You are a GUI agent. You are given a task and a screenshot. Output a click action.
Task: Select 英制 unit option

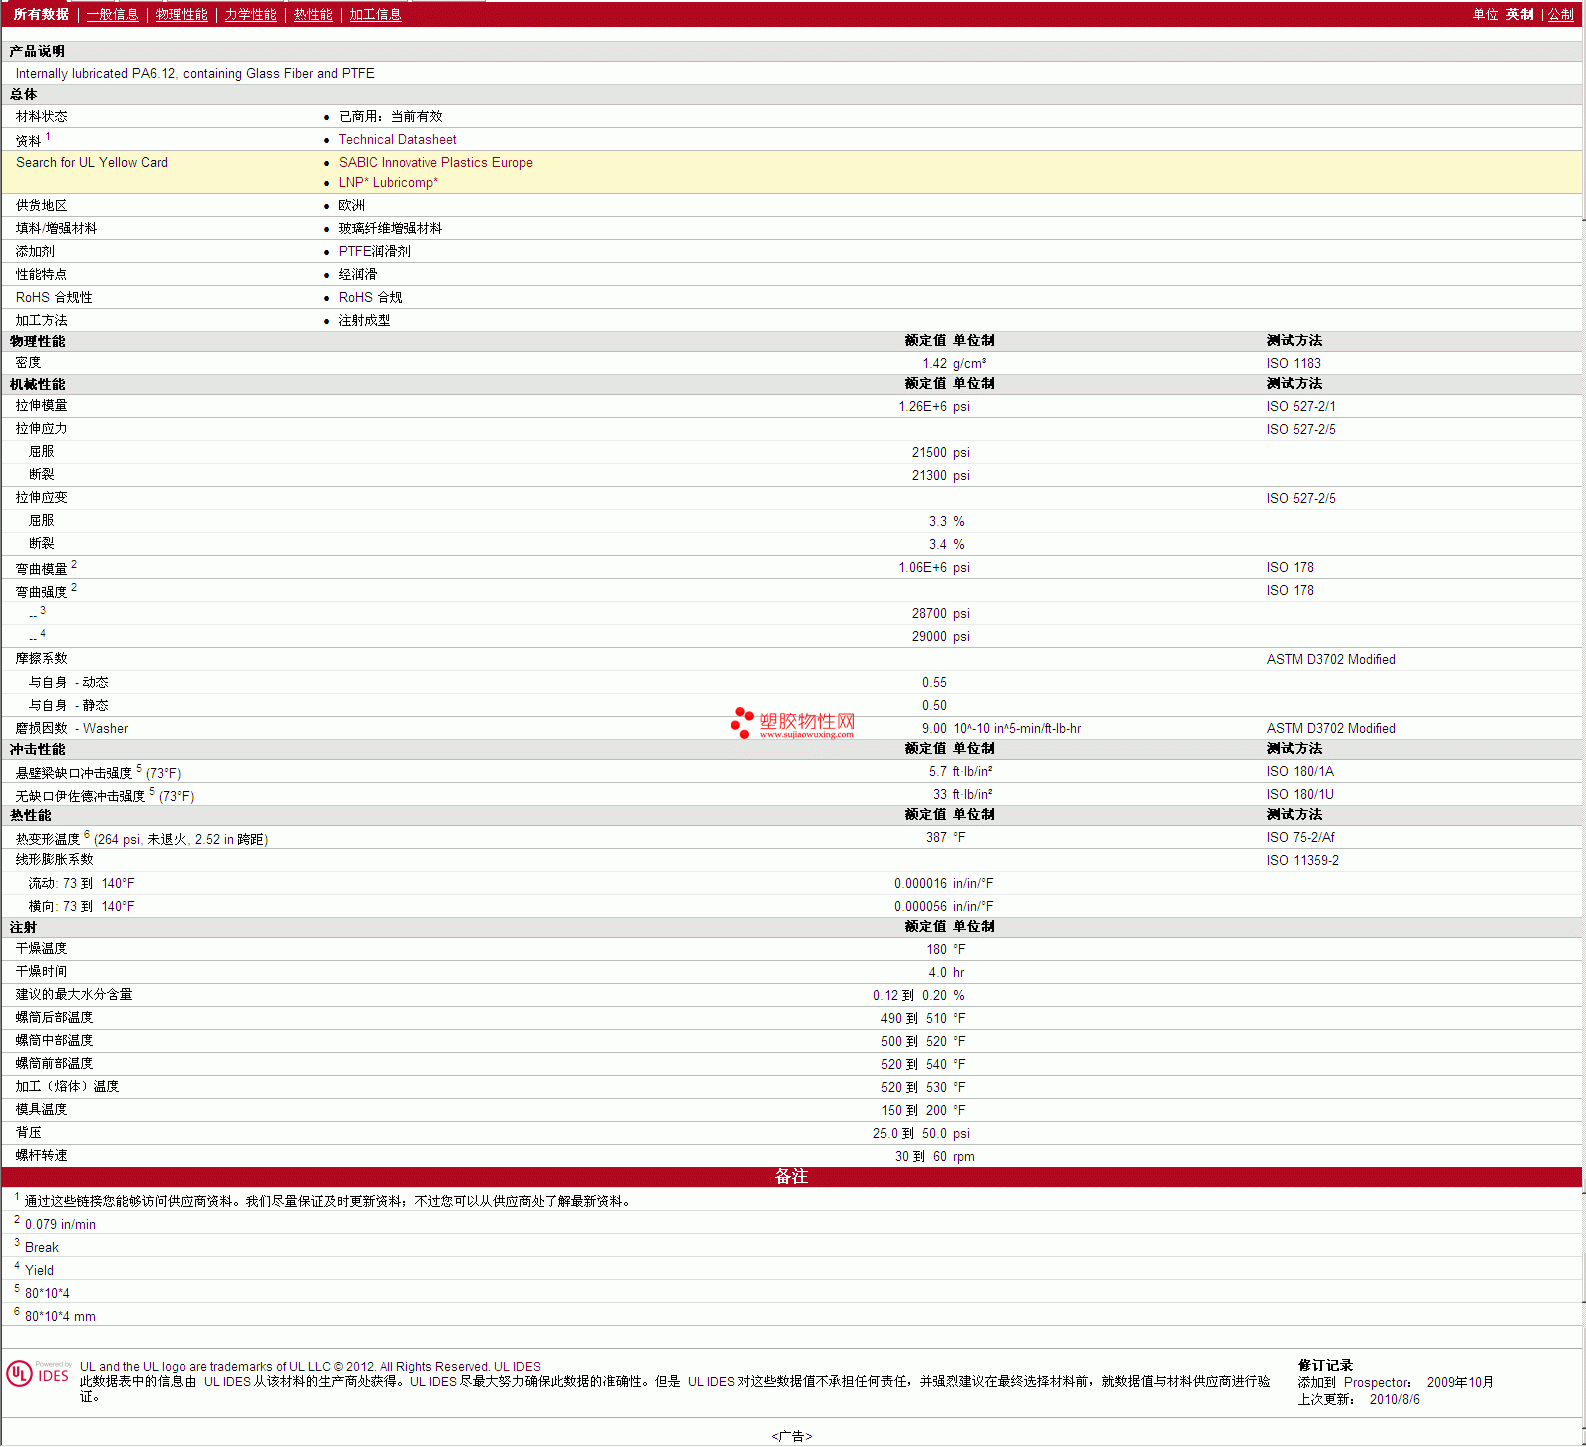[1519, 14]
